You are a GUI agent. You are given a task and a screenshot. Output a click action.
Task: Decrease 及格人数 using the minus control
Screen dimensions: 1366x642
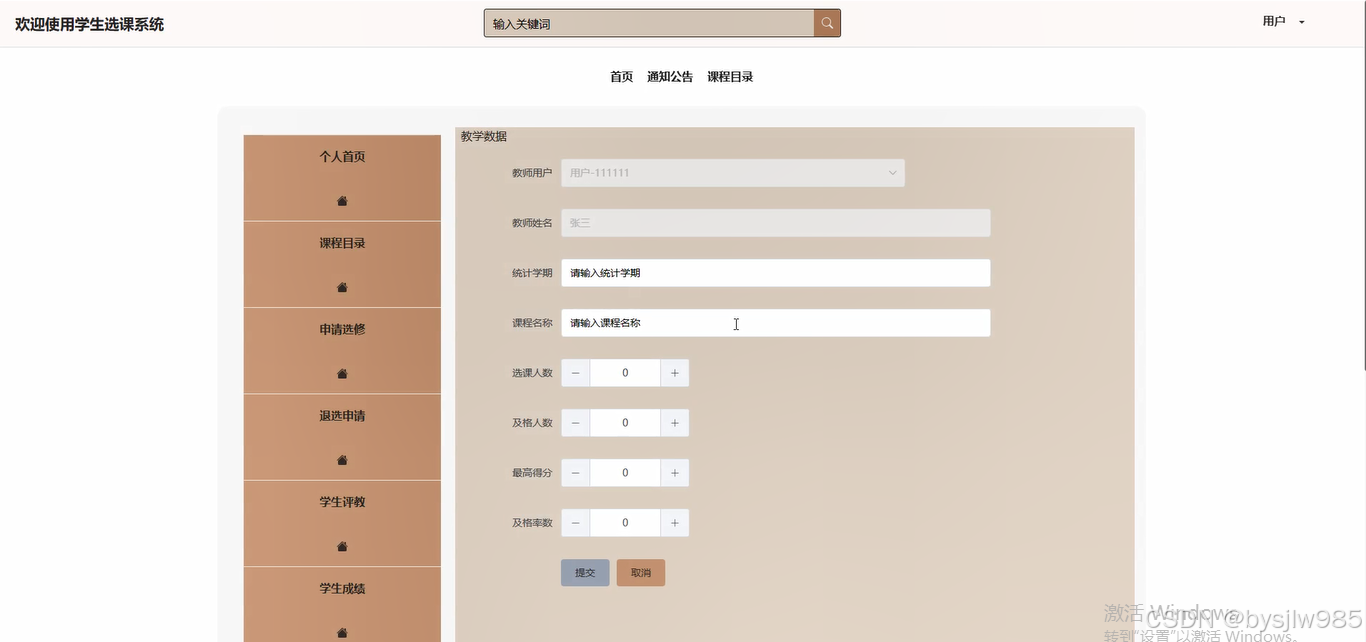tap(575, 422)
